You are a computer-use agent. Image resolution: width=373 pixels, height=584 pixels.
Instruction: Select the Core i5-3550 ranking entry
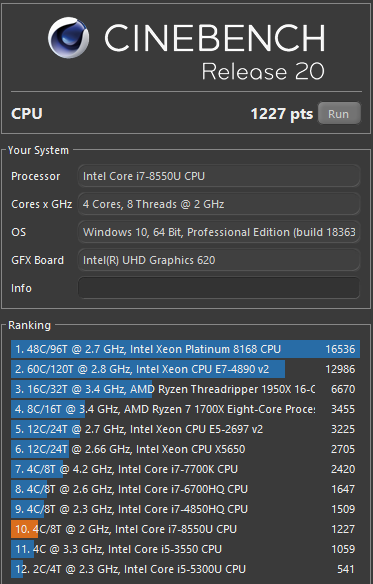(x=185, y=549)
